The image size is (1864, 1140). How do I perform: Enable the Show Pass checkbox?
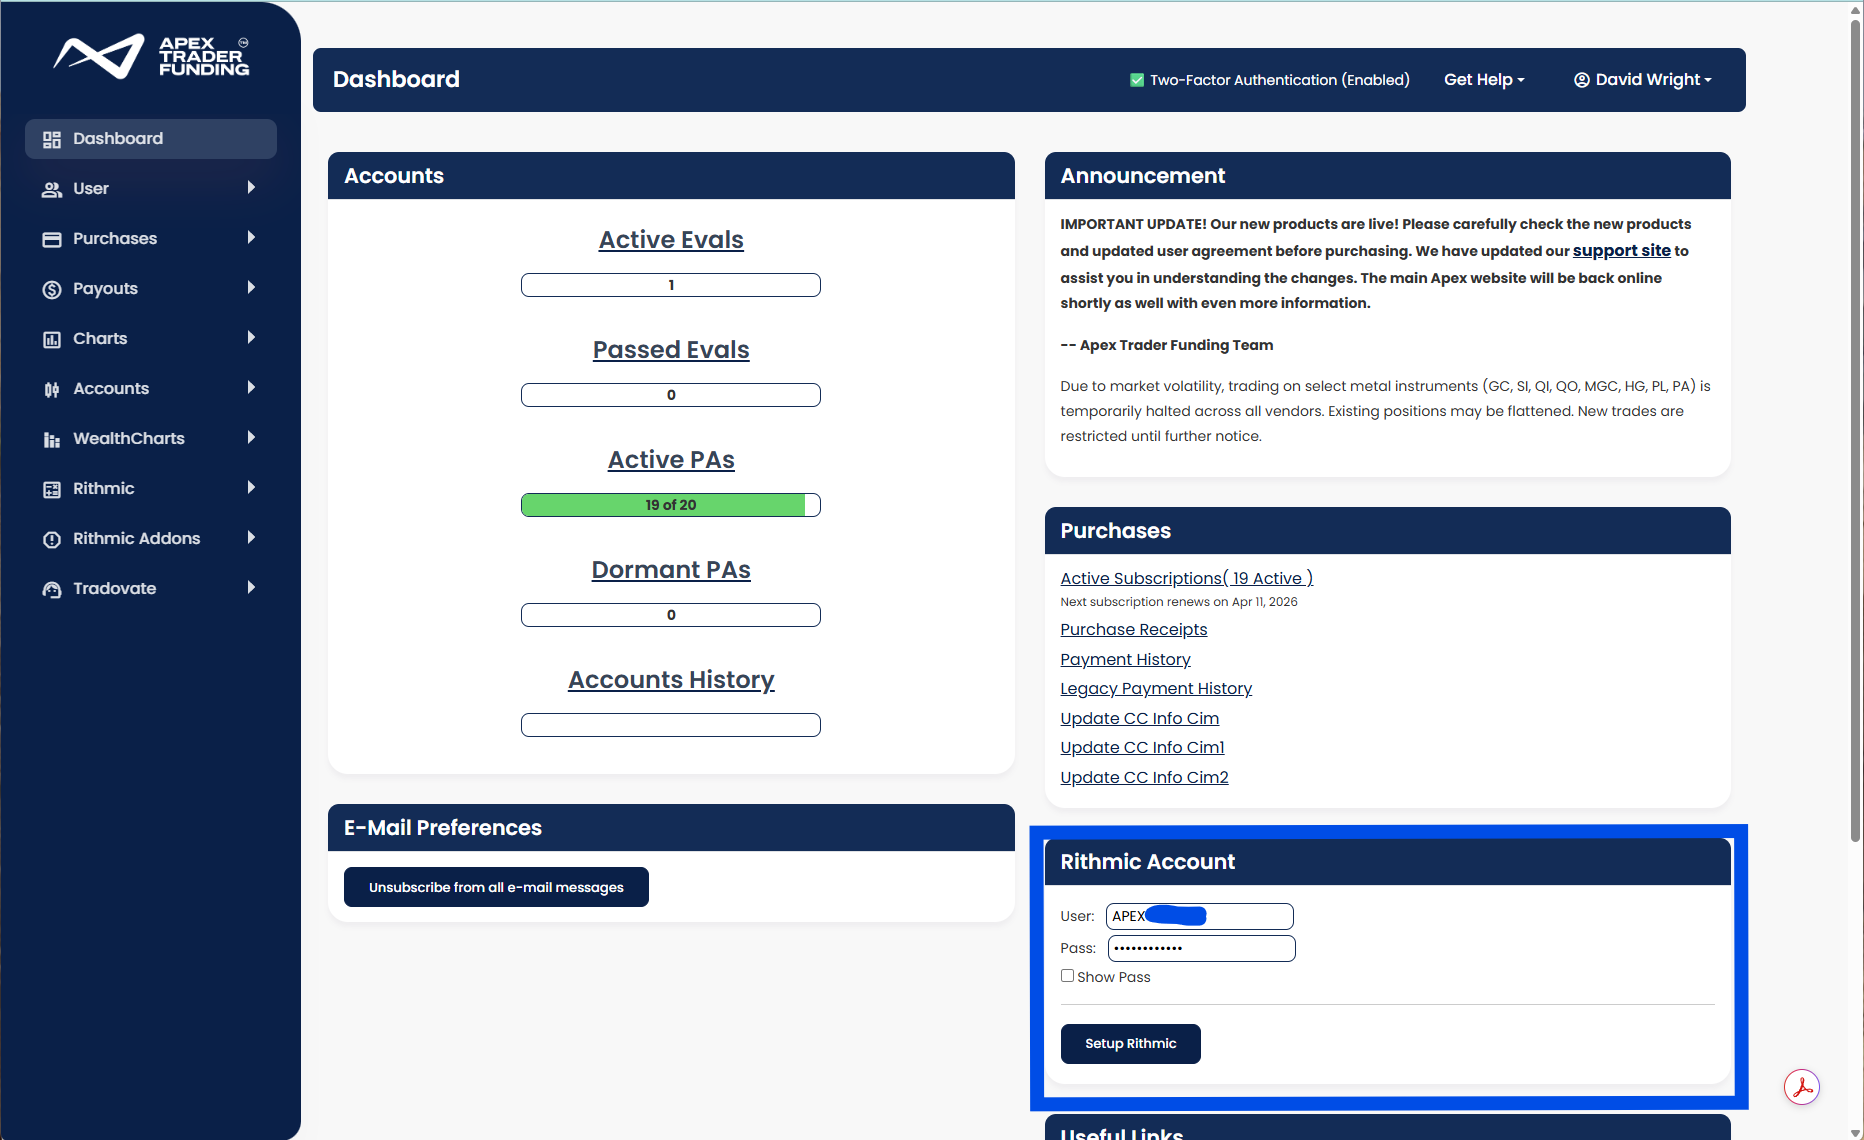[1067, 975]
